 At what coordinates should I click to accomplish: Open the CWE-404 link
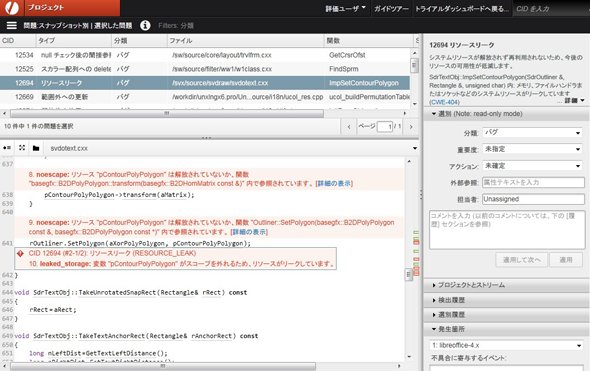pyautogui.click(x=445, y=102)
